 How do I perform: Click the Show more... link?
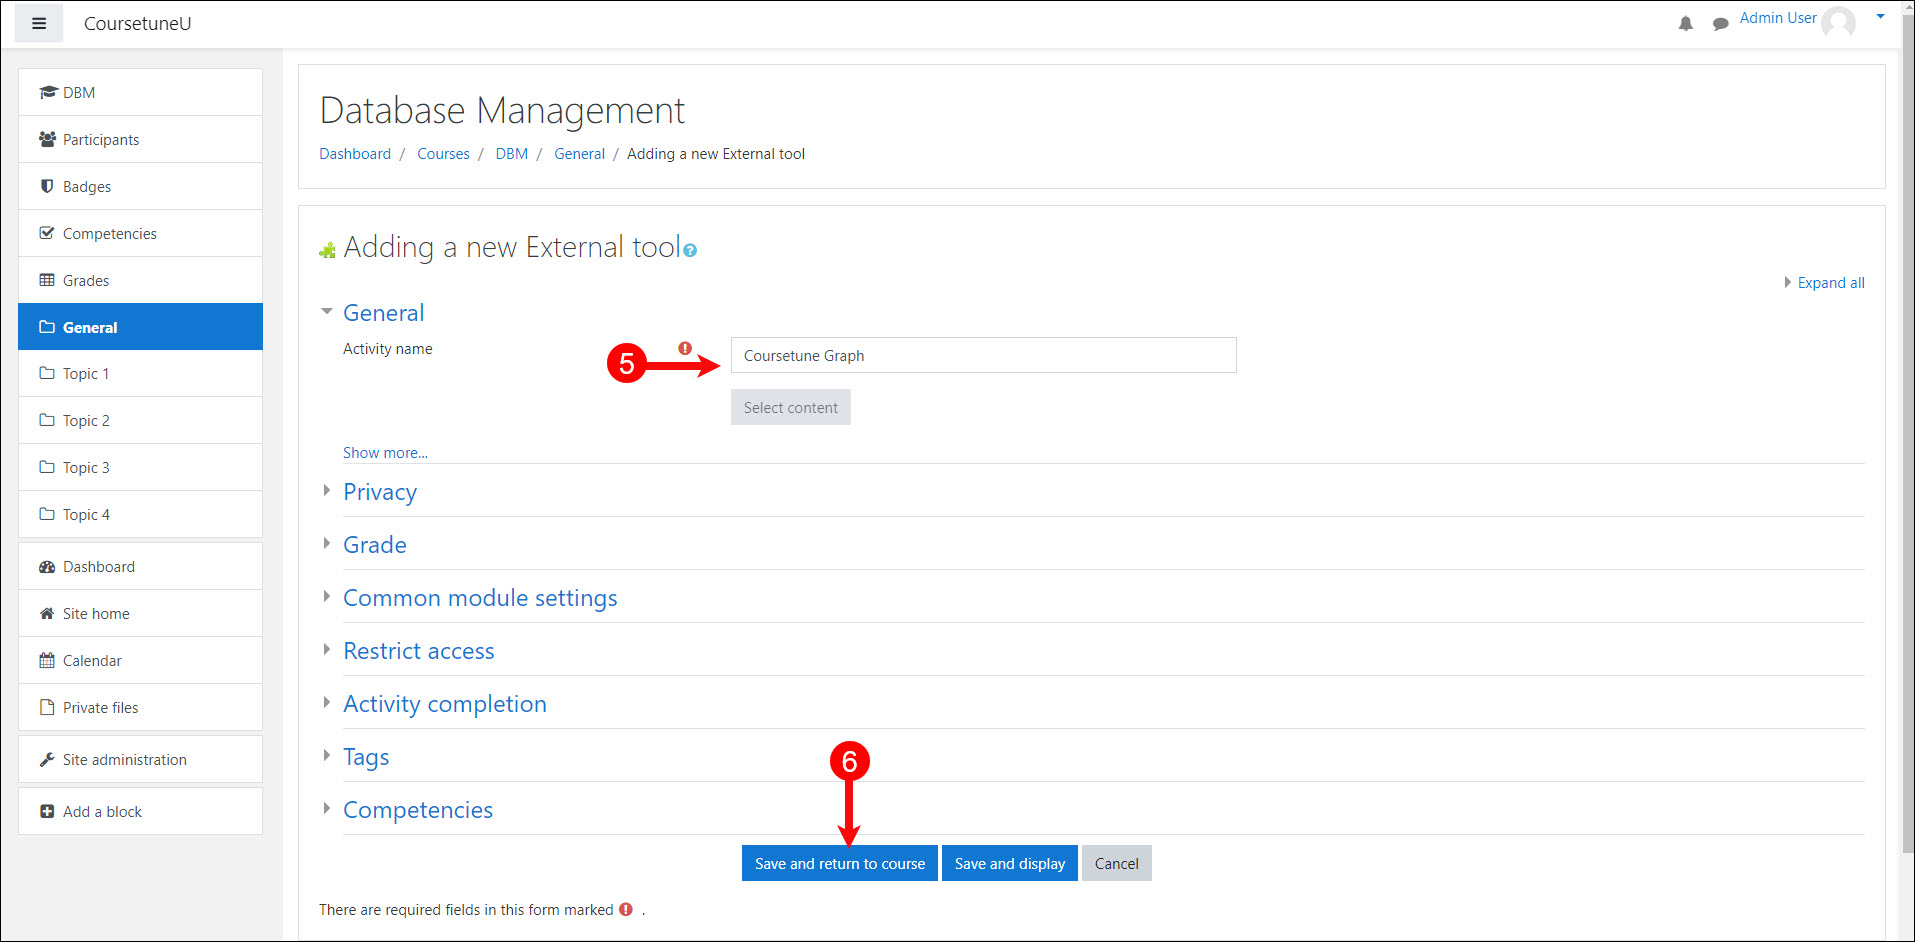[x=385, y=453]
